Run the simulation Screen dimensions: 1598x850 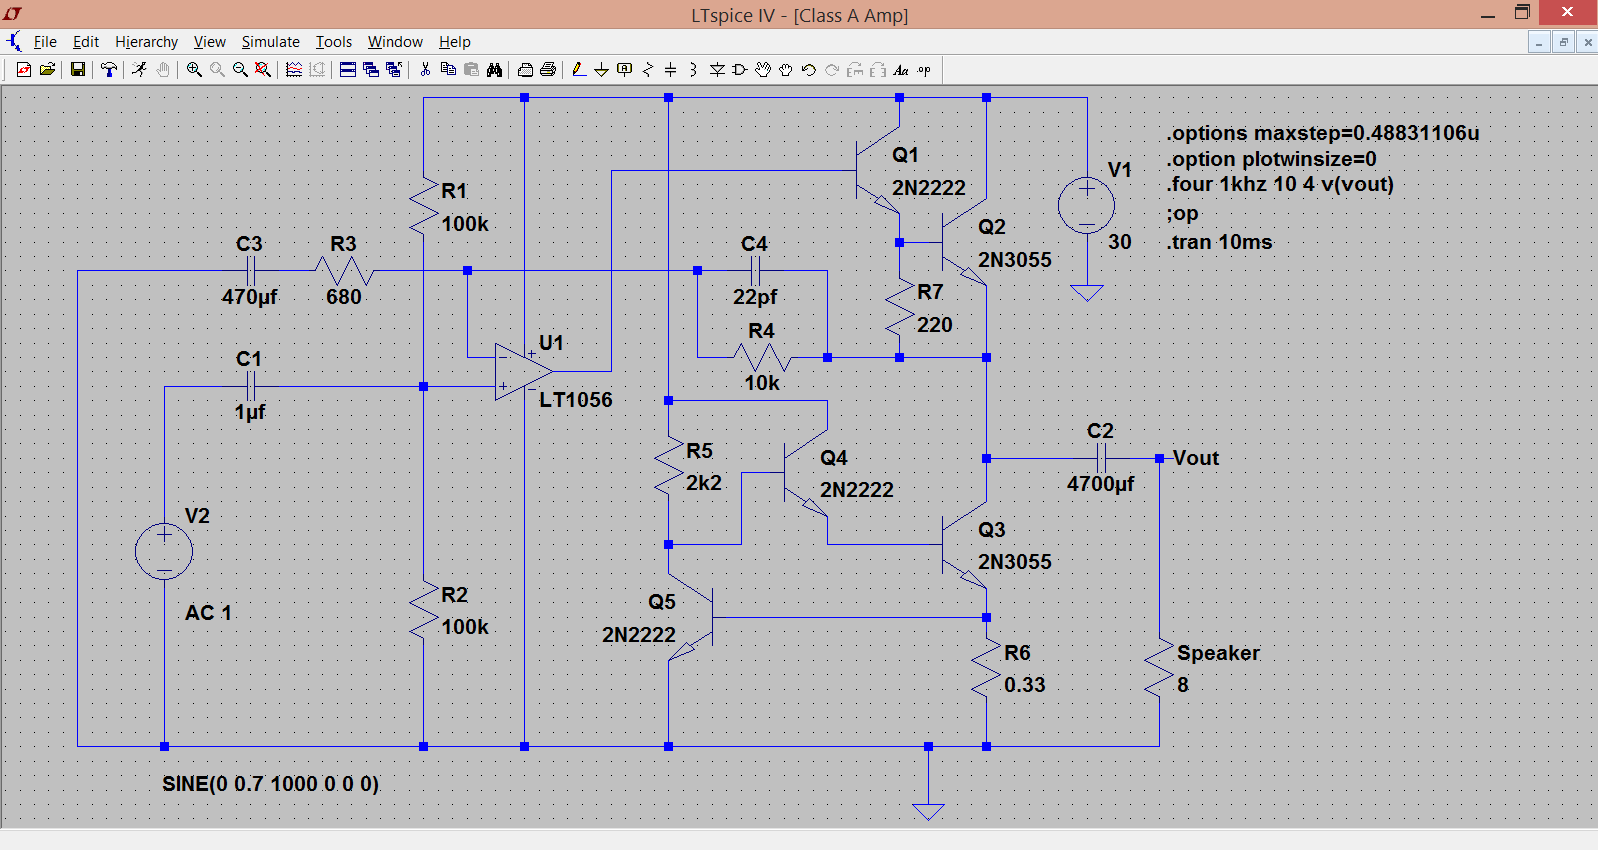(139, 70)
